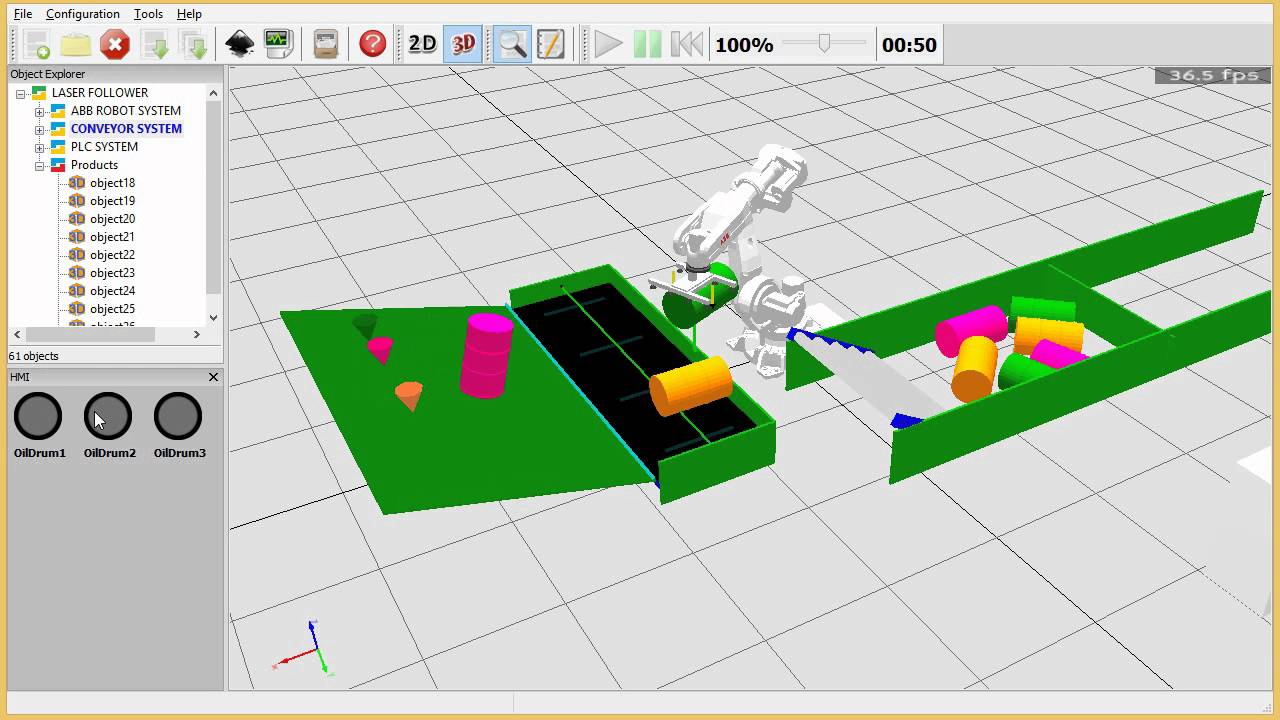Click the orange drum on the conveyor
The image size is (1280, 720).
coord(692,384)
